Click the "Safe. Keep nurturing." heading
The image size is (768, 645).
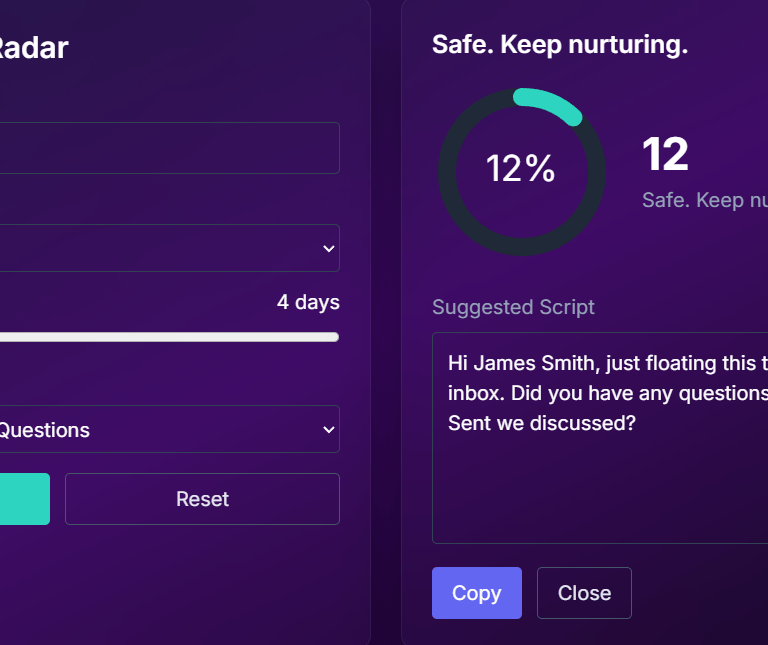point(560,45)
